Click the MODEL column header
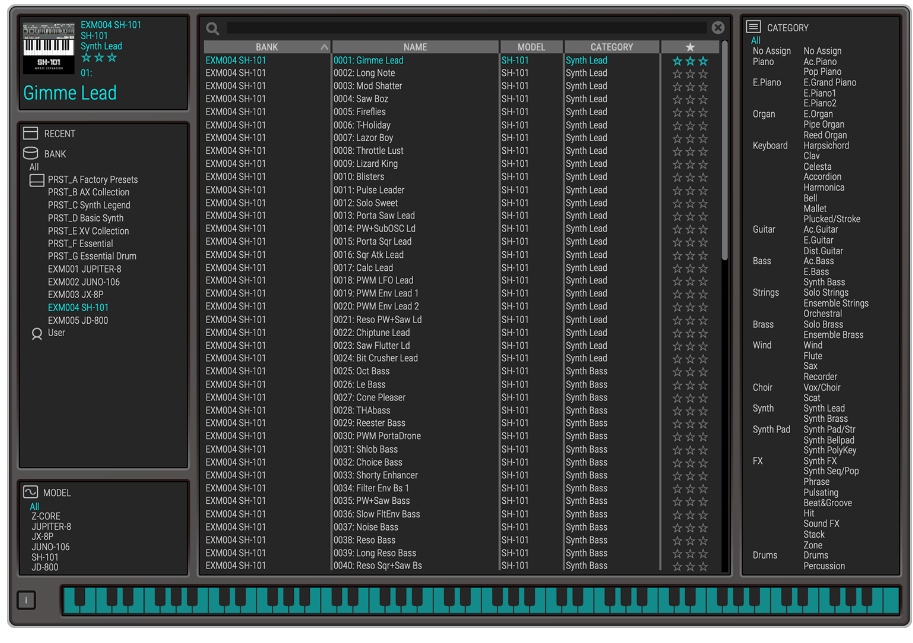 tap(531, 47)
